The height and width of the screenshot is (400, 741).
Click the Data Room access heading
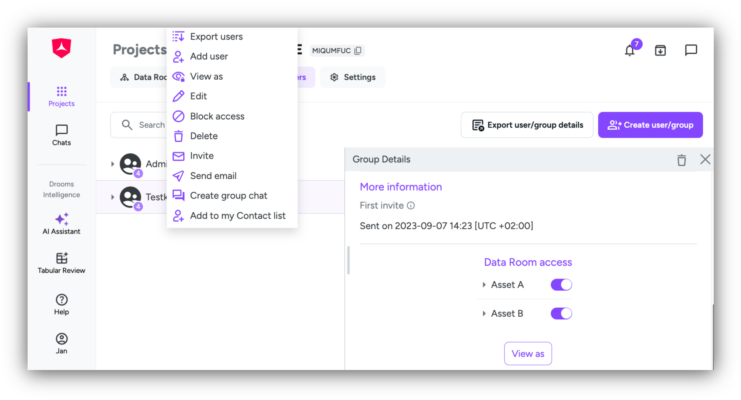coord(528,262)
